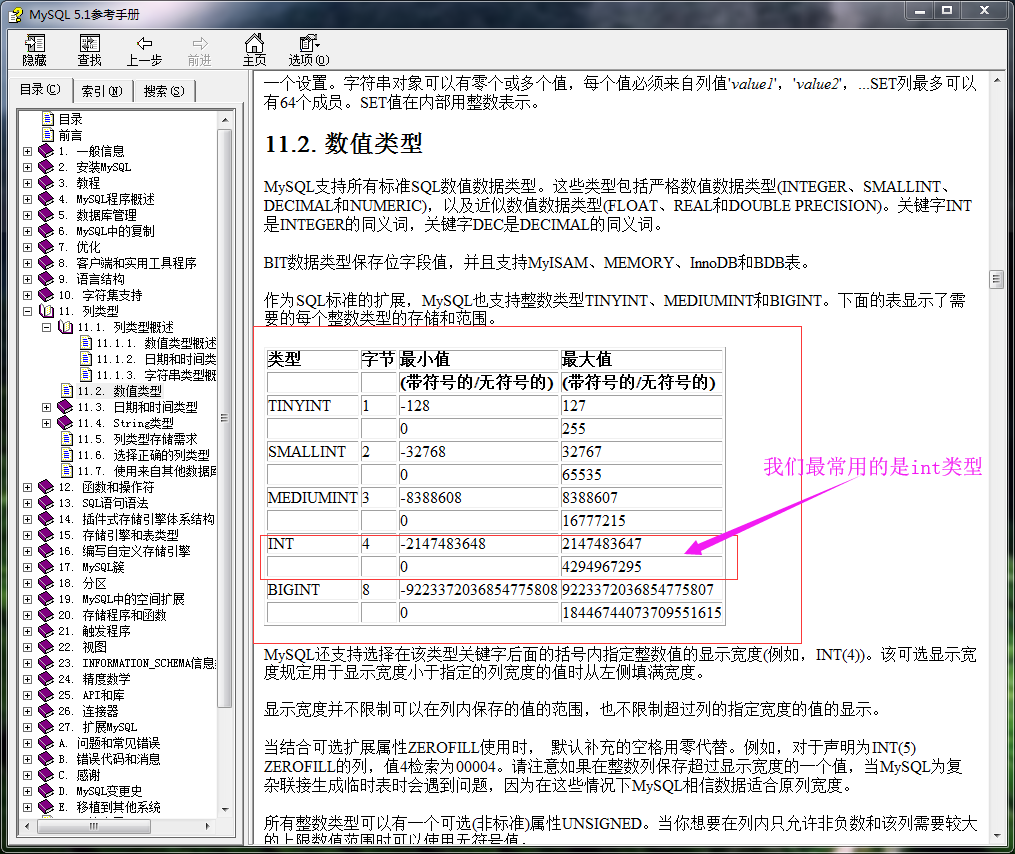Image resolution: width=1015 pixels, height=854 pixels.
Task: Click open-book icon for 11.1. 列类型概述
Action: click(65, 327)
